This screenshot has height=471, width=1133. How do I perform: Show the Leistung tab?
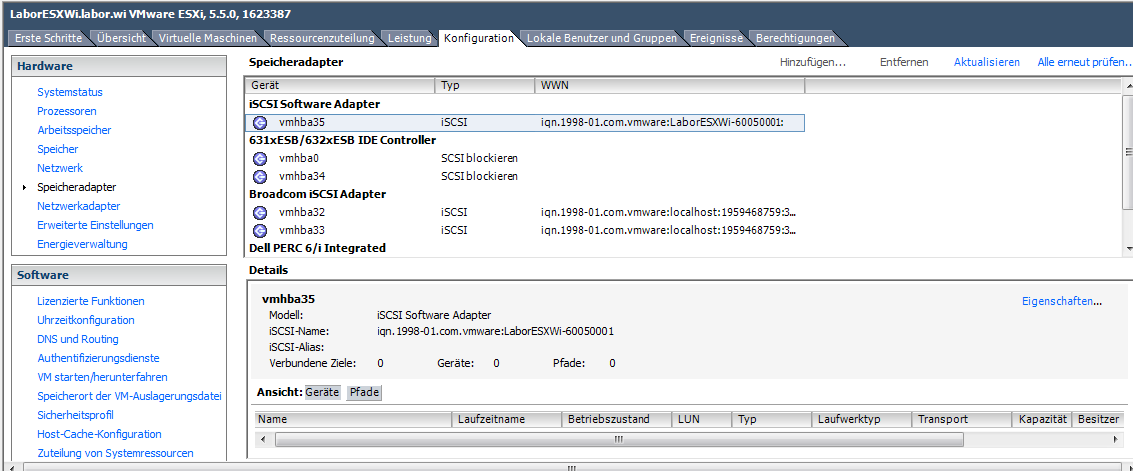coord(409,38)
